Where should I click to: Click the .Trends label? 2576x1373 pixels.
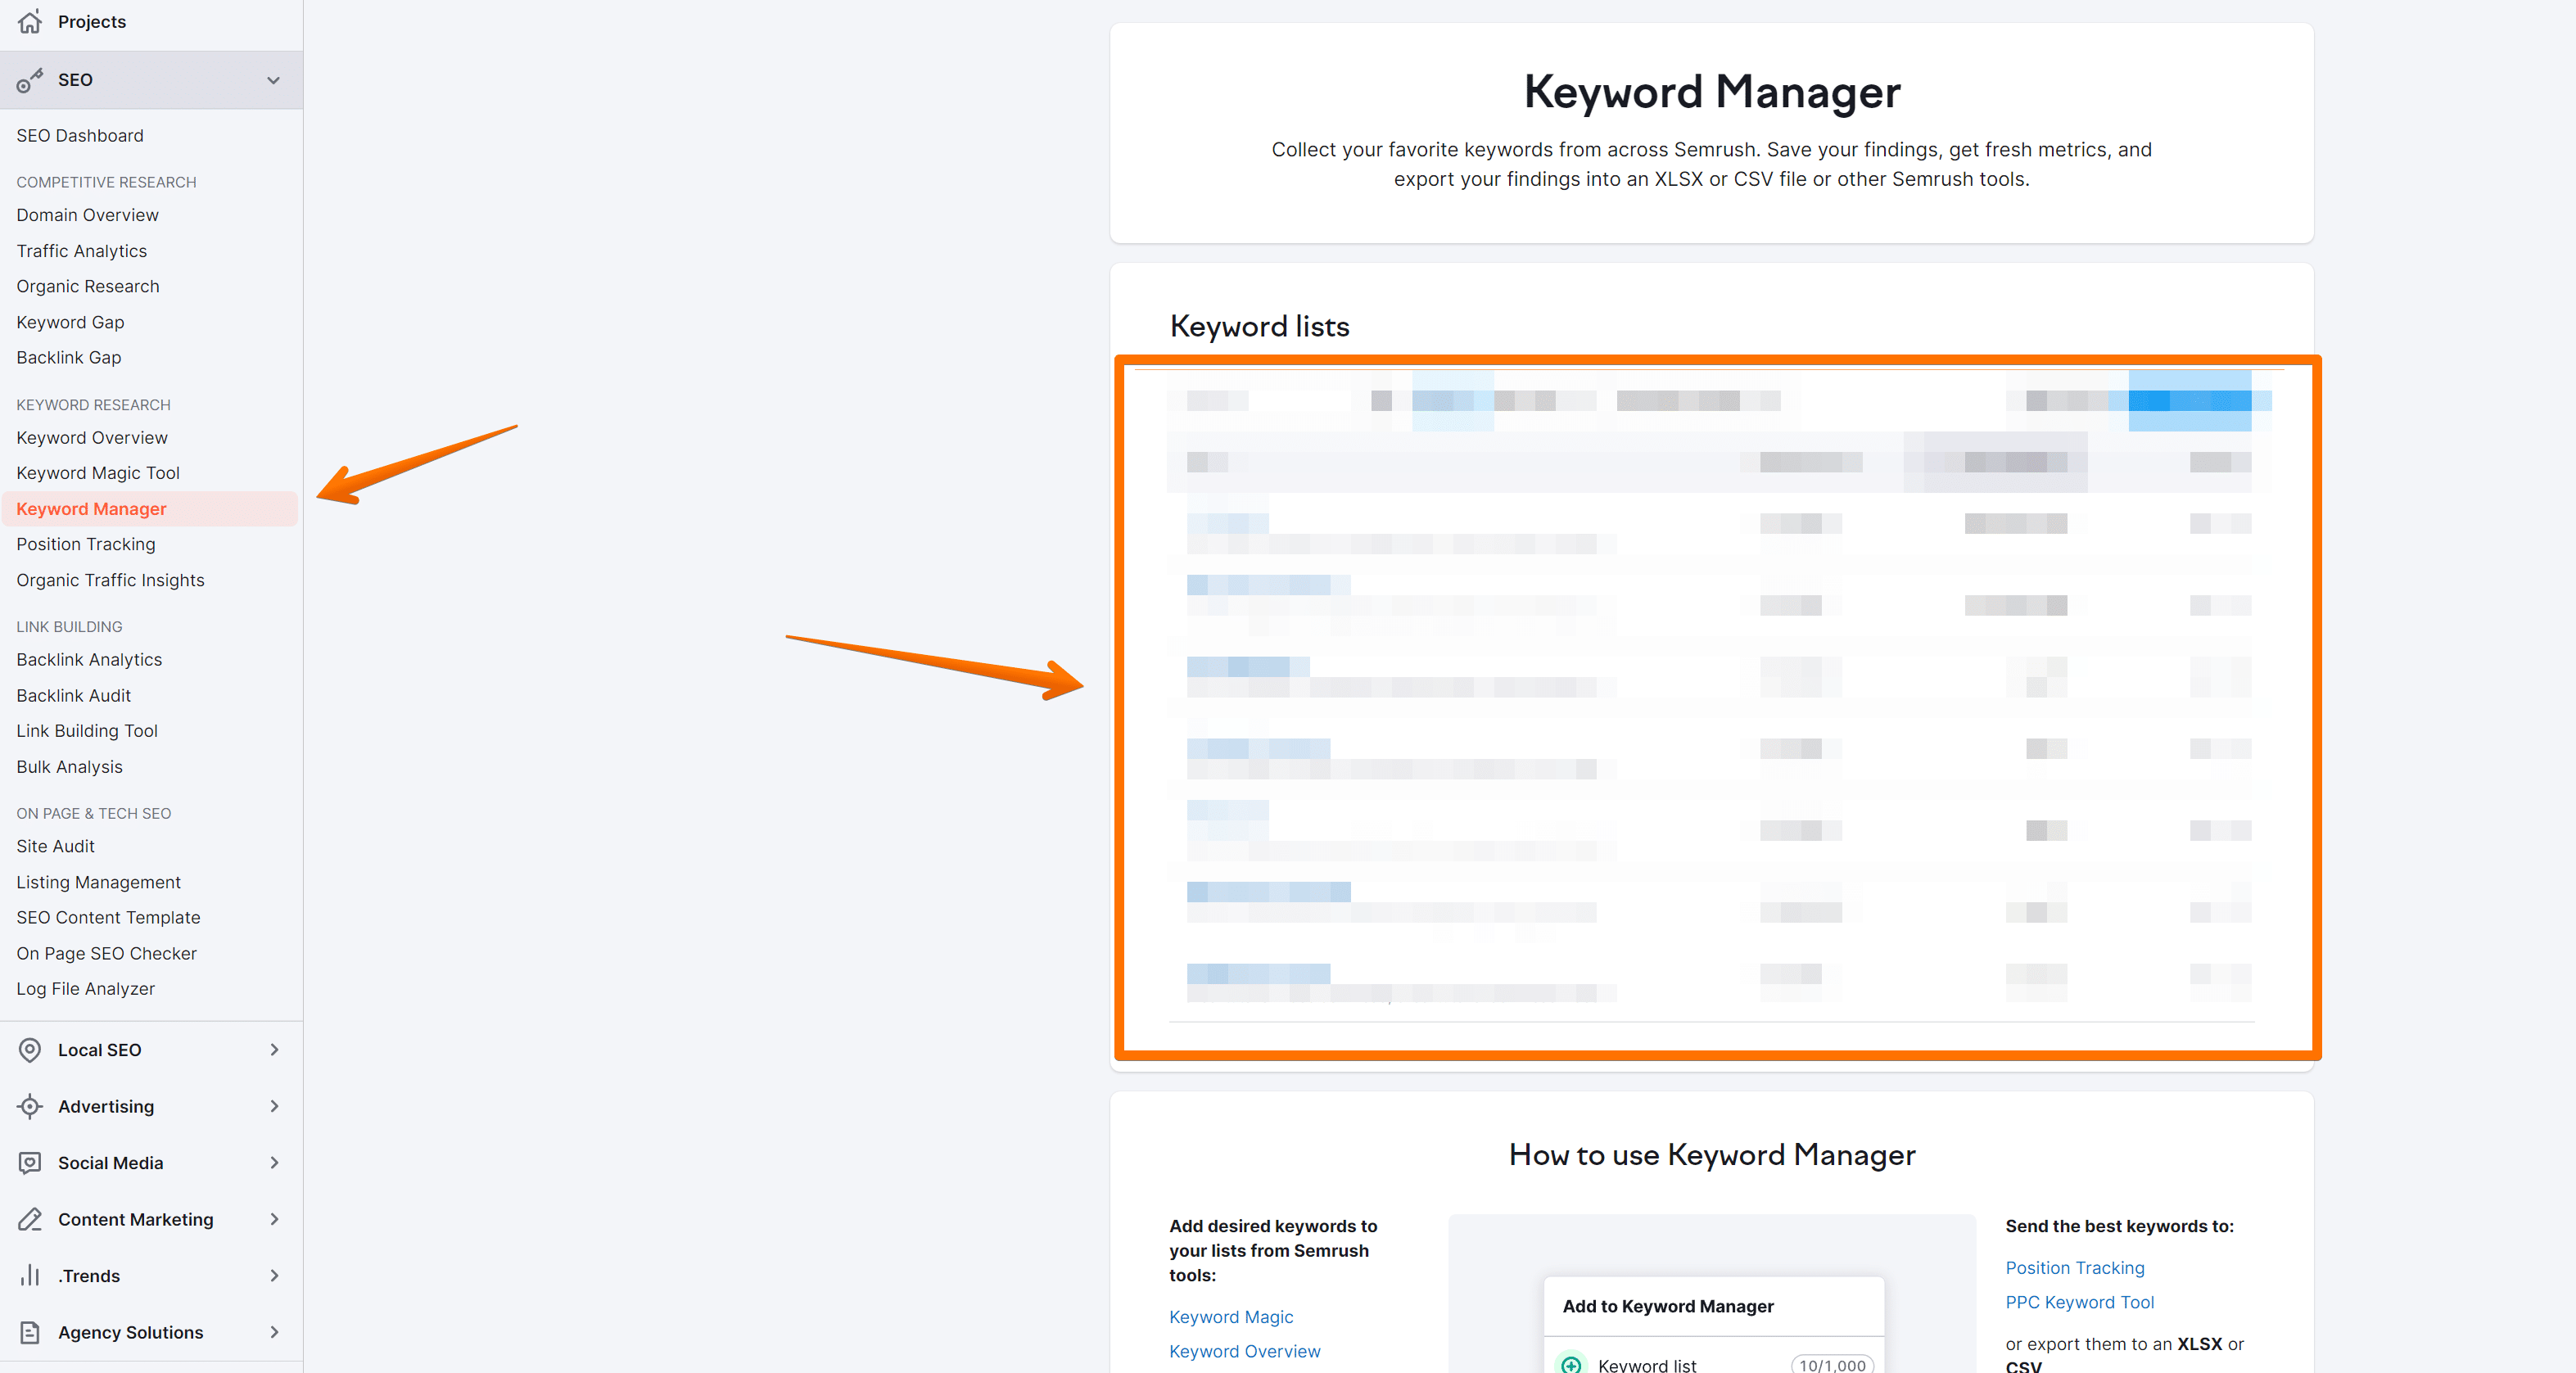pyautogui.click(x=89, y=1276)
